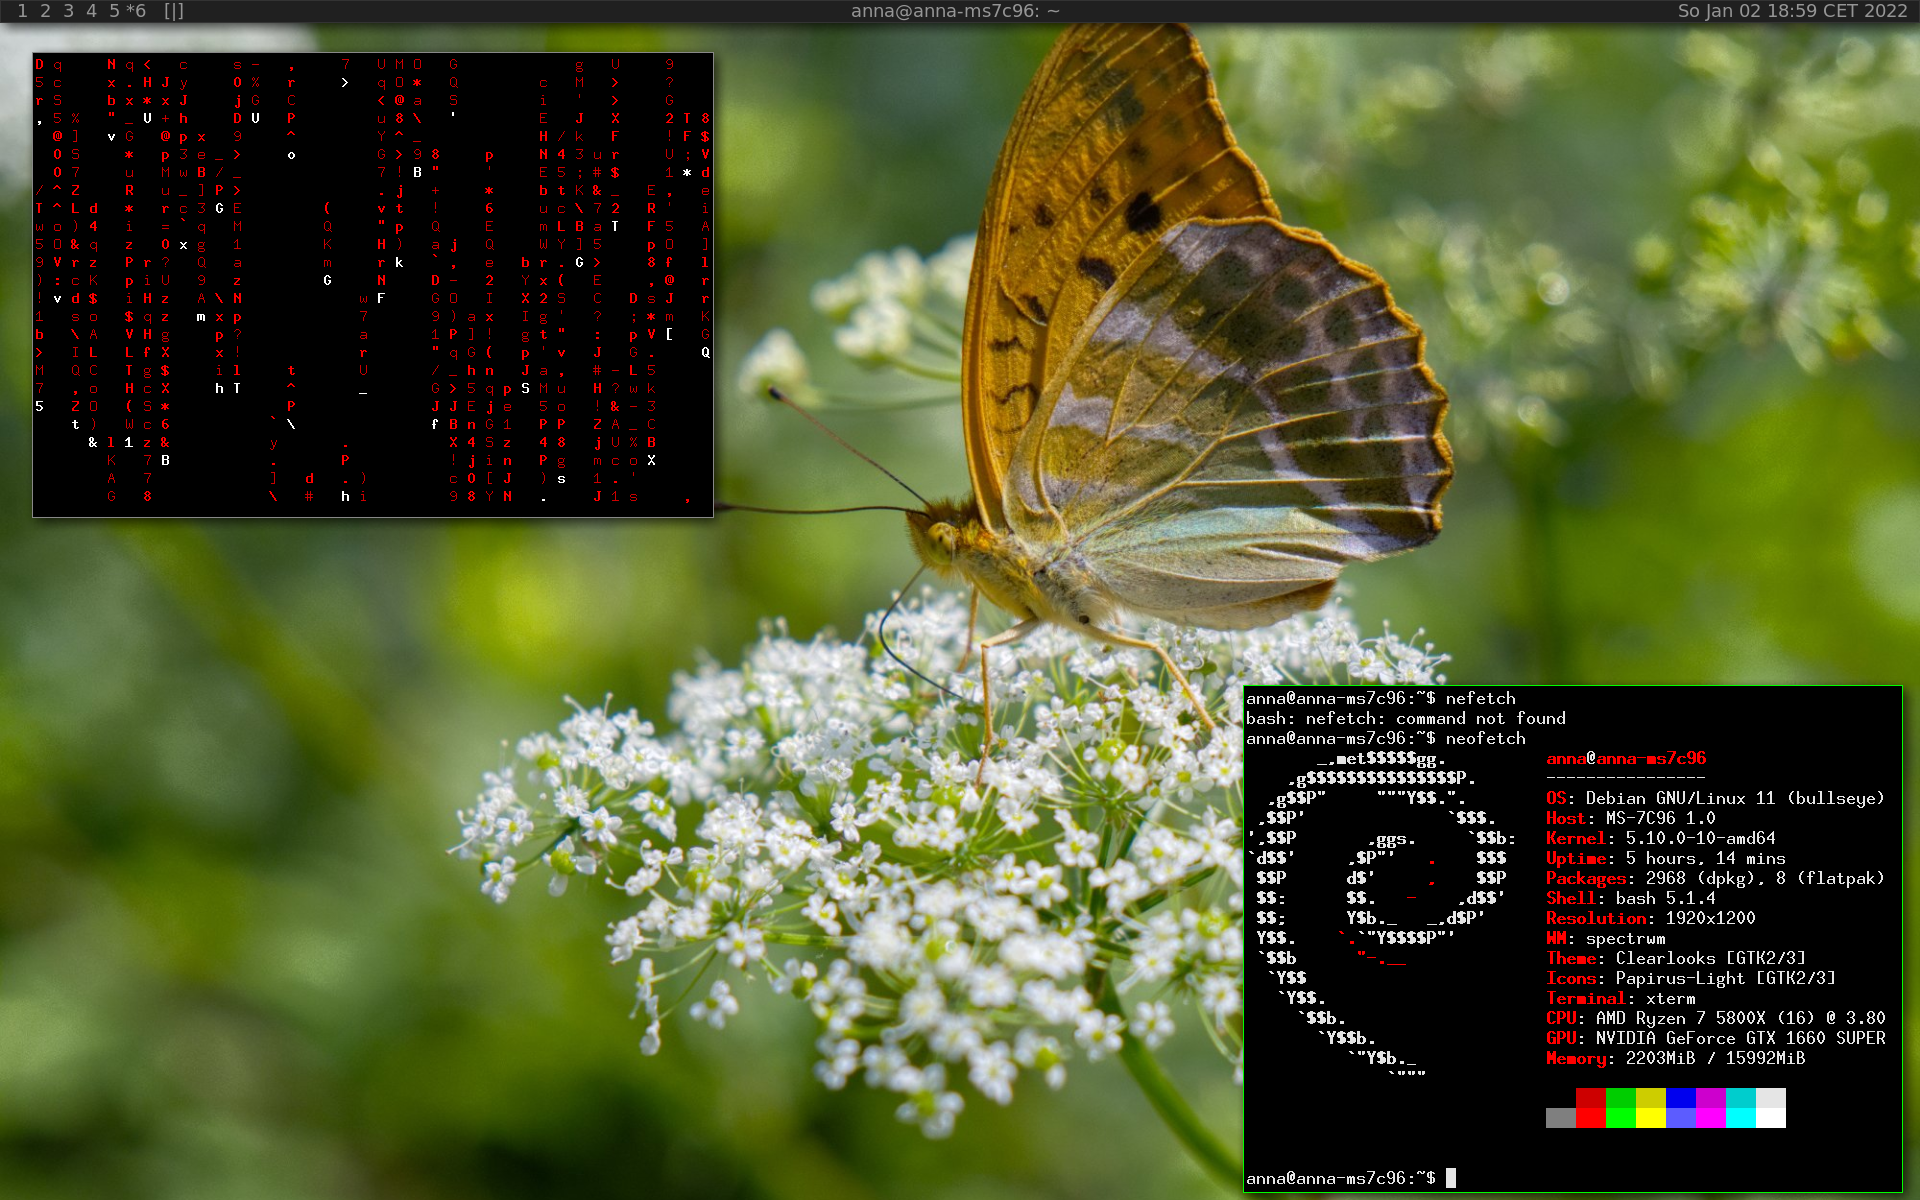Click the window title anna@anna-ms7c96 in top bar

[x=955, y=11]
